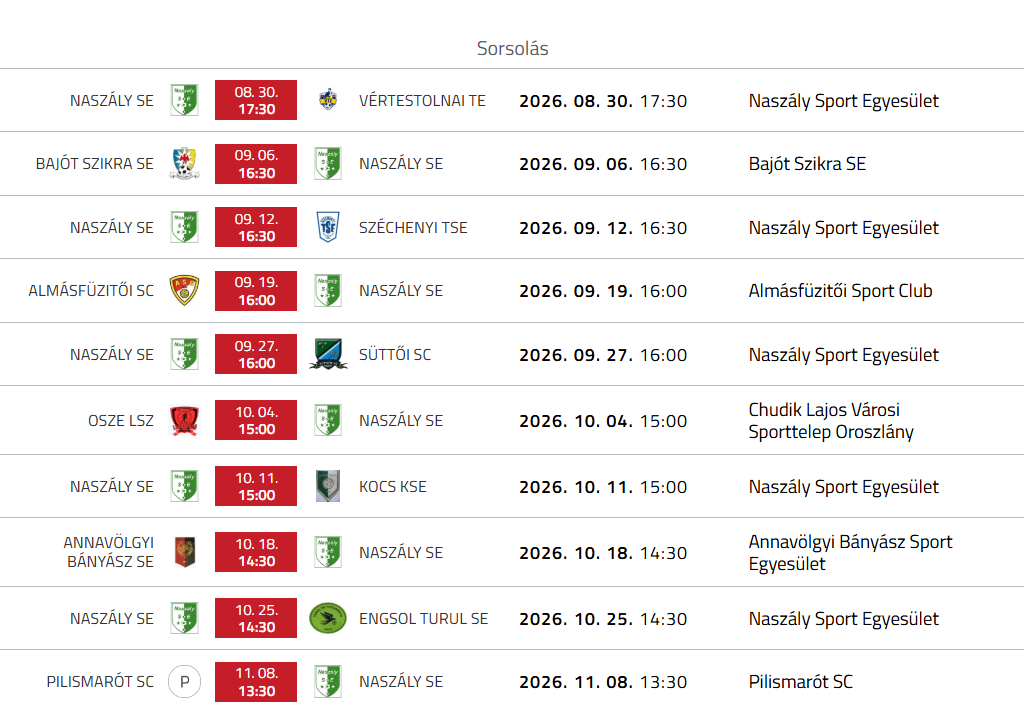This screenshot has width=1024, height=713.
Task: Click the ENGSOL TURUL SE team name
Action: tap(423, 618)
